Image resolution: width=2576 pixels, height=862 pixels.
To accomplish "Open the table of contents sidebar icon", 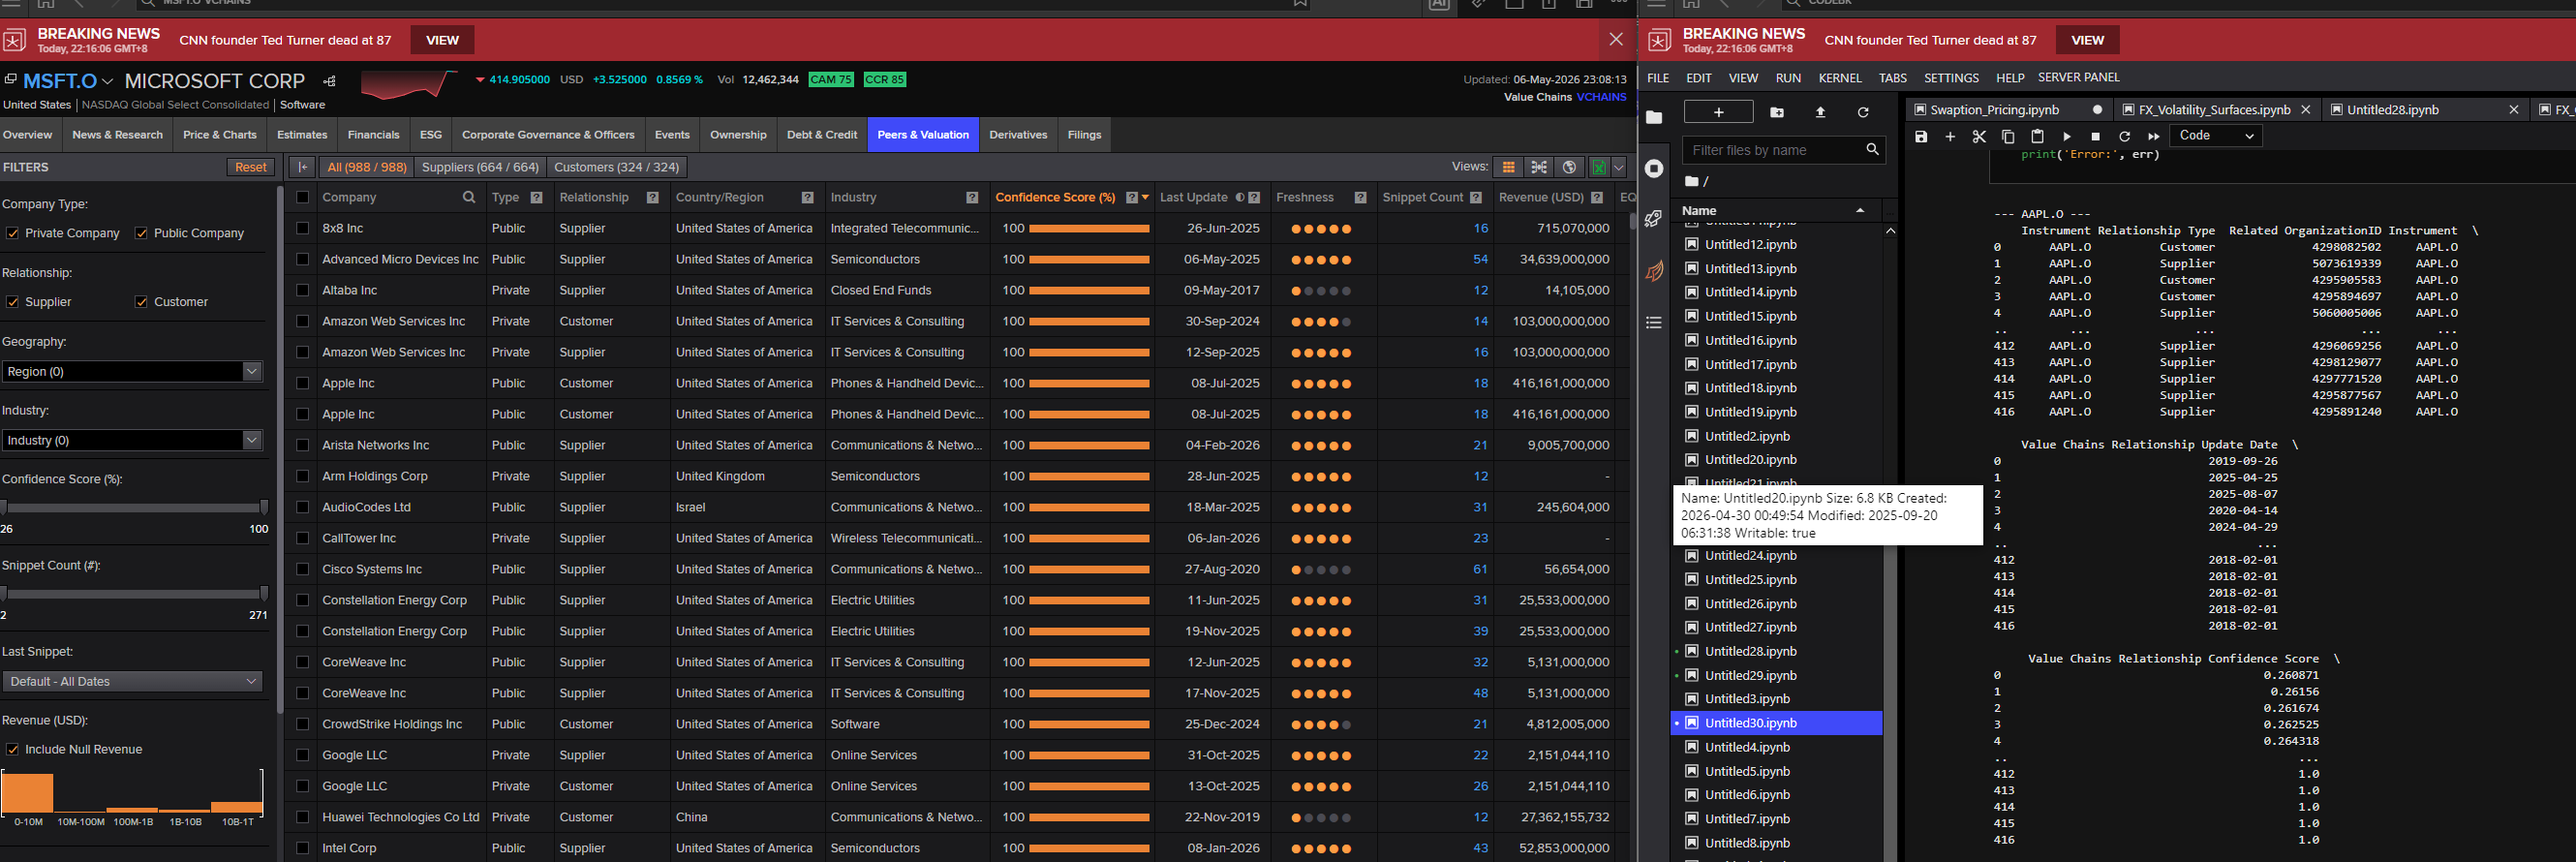I will [1654, 322].
